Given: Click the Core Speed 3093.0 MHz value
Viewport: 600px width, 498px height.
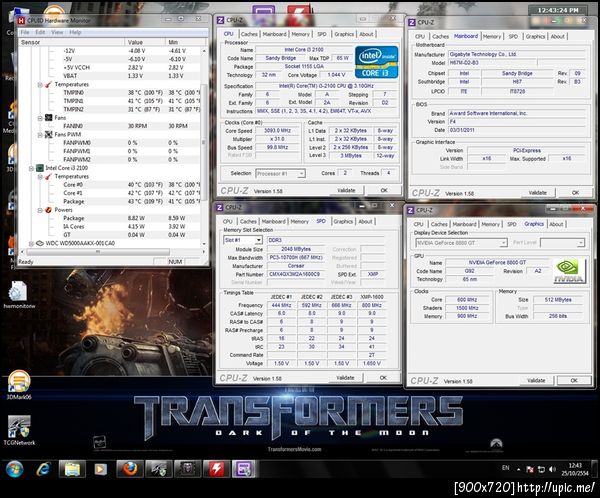Looking at the screenshot, I should [x=277, y=131].
